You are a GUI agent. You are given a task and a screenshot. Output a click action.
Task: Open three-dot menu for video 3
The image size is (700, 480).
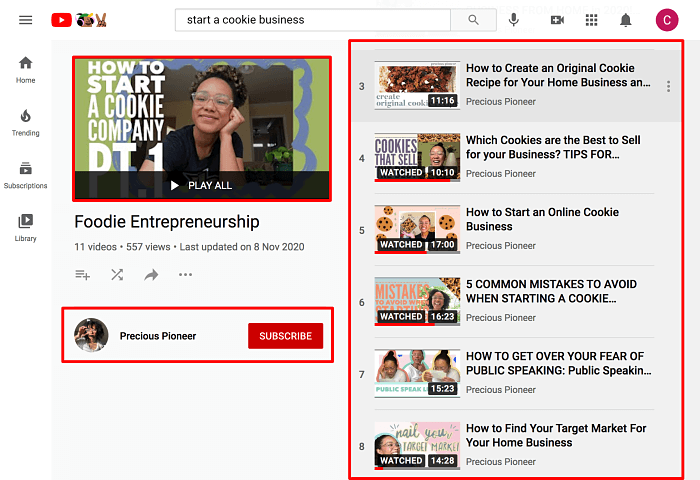(x=668, y=86)
